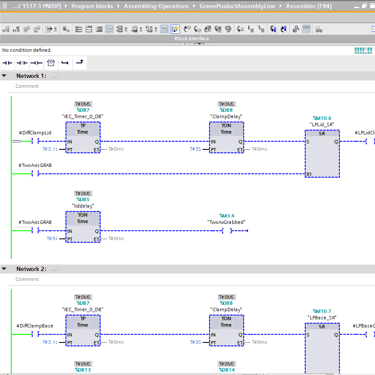Insert a normally open contact from favorites
The height and width of the screenshot is (375, 375).
[x=7, y=63]
